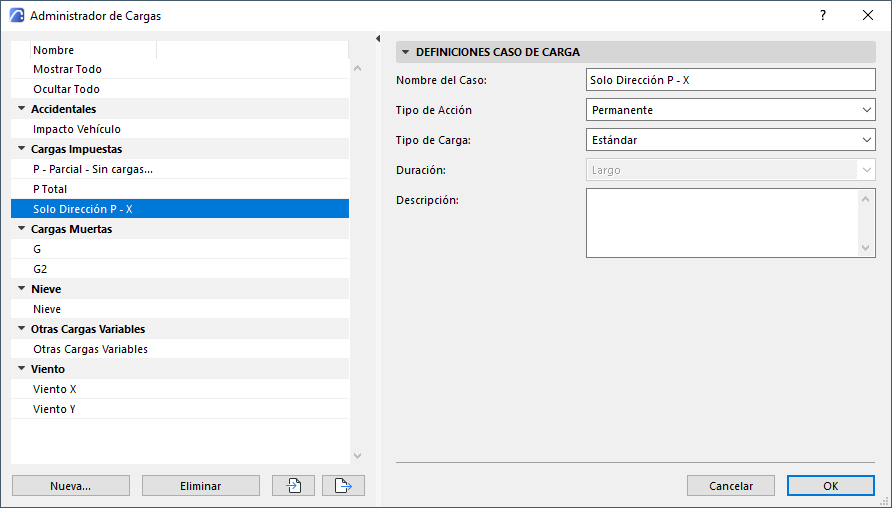
Task: Select Viento X in the list
Action: [55, 389]
